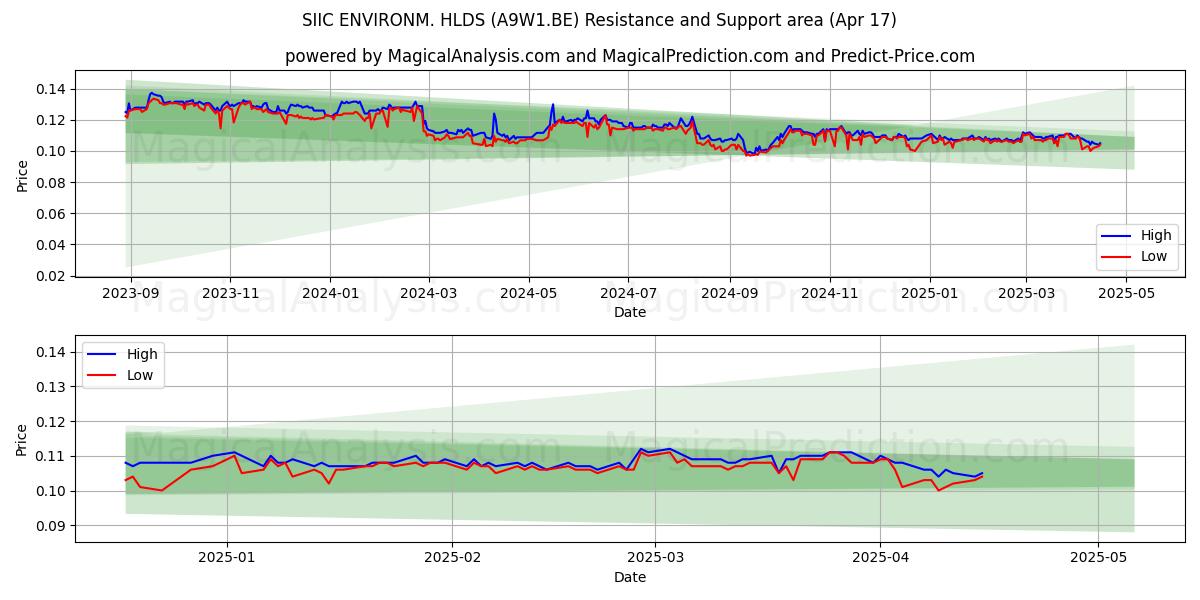The image size is (1200, 600).
Task: Click the bottom chart 'Date' axis label
Action: point(630,577)
